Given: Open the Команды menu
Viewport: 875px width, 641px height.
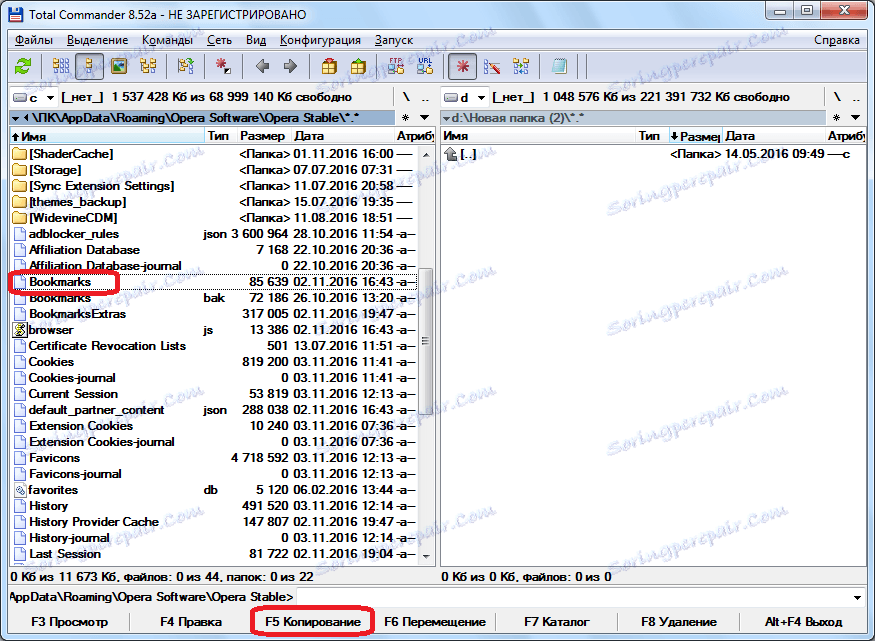Looking at the screenshot, I should (x=167, y=40).
